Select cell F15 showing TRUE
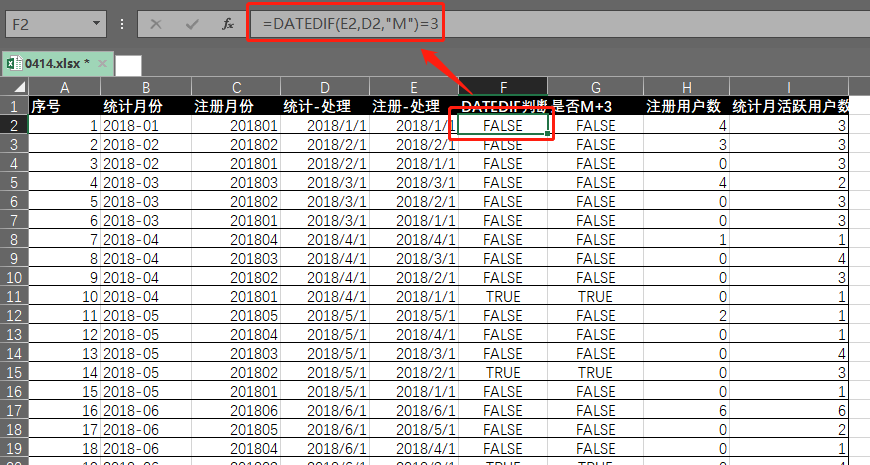This screenshot has width=870, height=465. click(x=503, y=372)
